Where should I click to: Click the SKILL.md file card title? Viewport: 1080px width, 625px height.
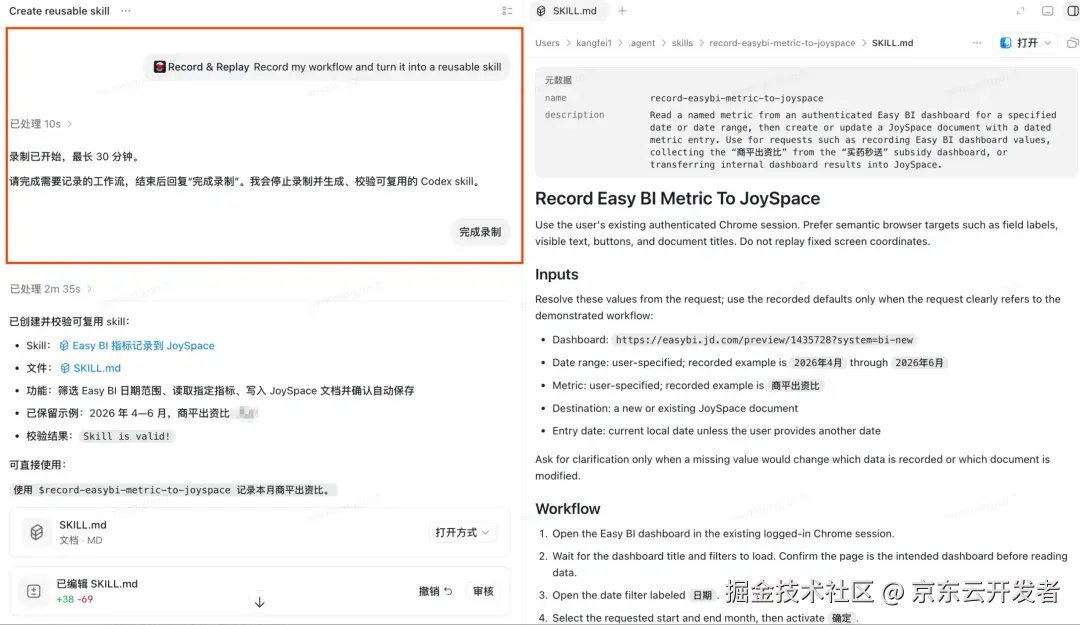[83, 525]
